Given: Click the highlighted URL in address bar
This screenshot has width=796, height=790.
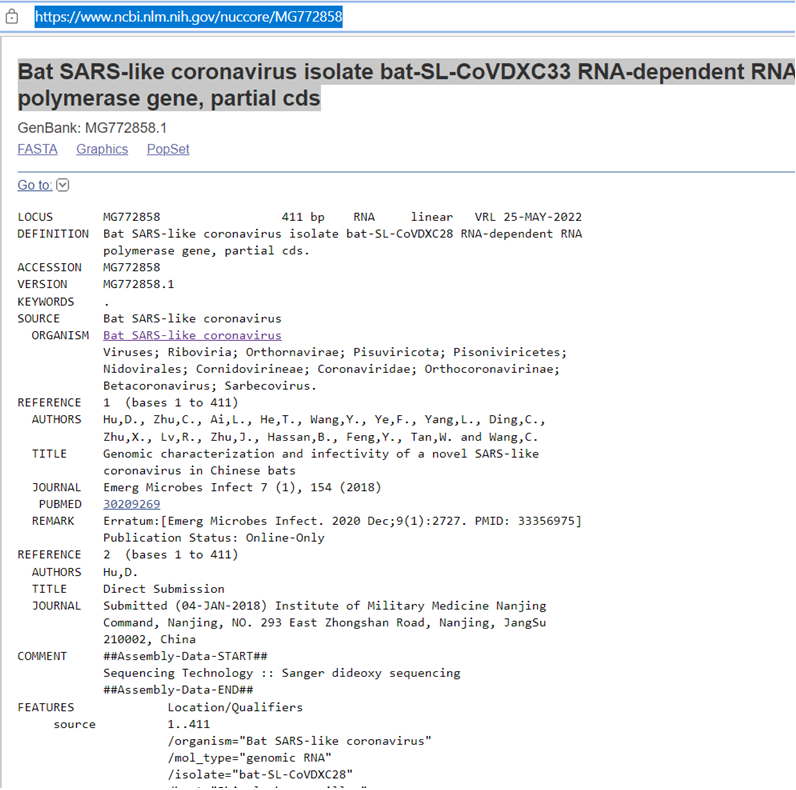Looking at the screenshot, I should 188,17.
